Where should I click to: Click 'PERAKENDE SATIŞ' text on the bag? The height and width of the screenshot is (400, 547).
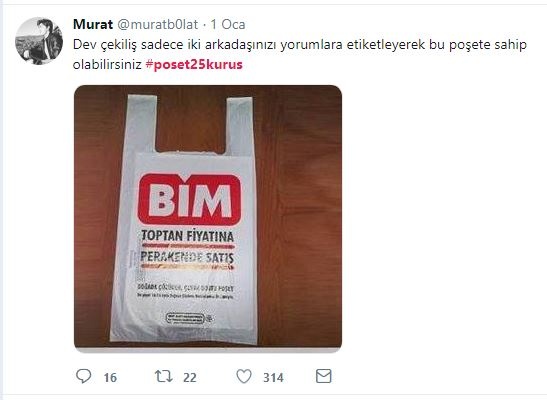coord(187,257)
